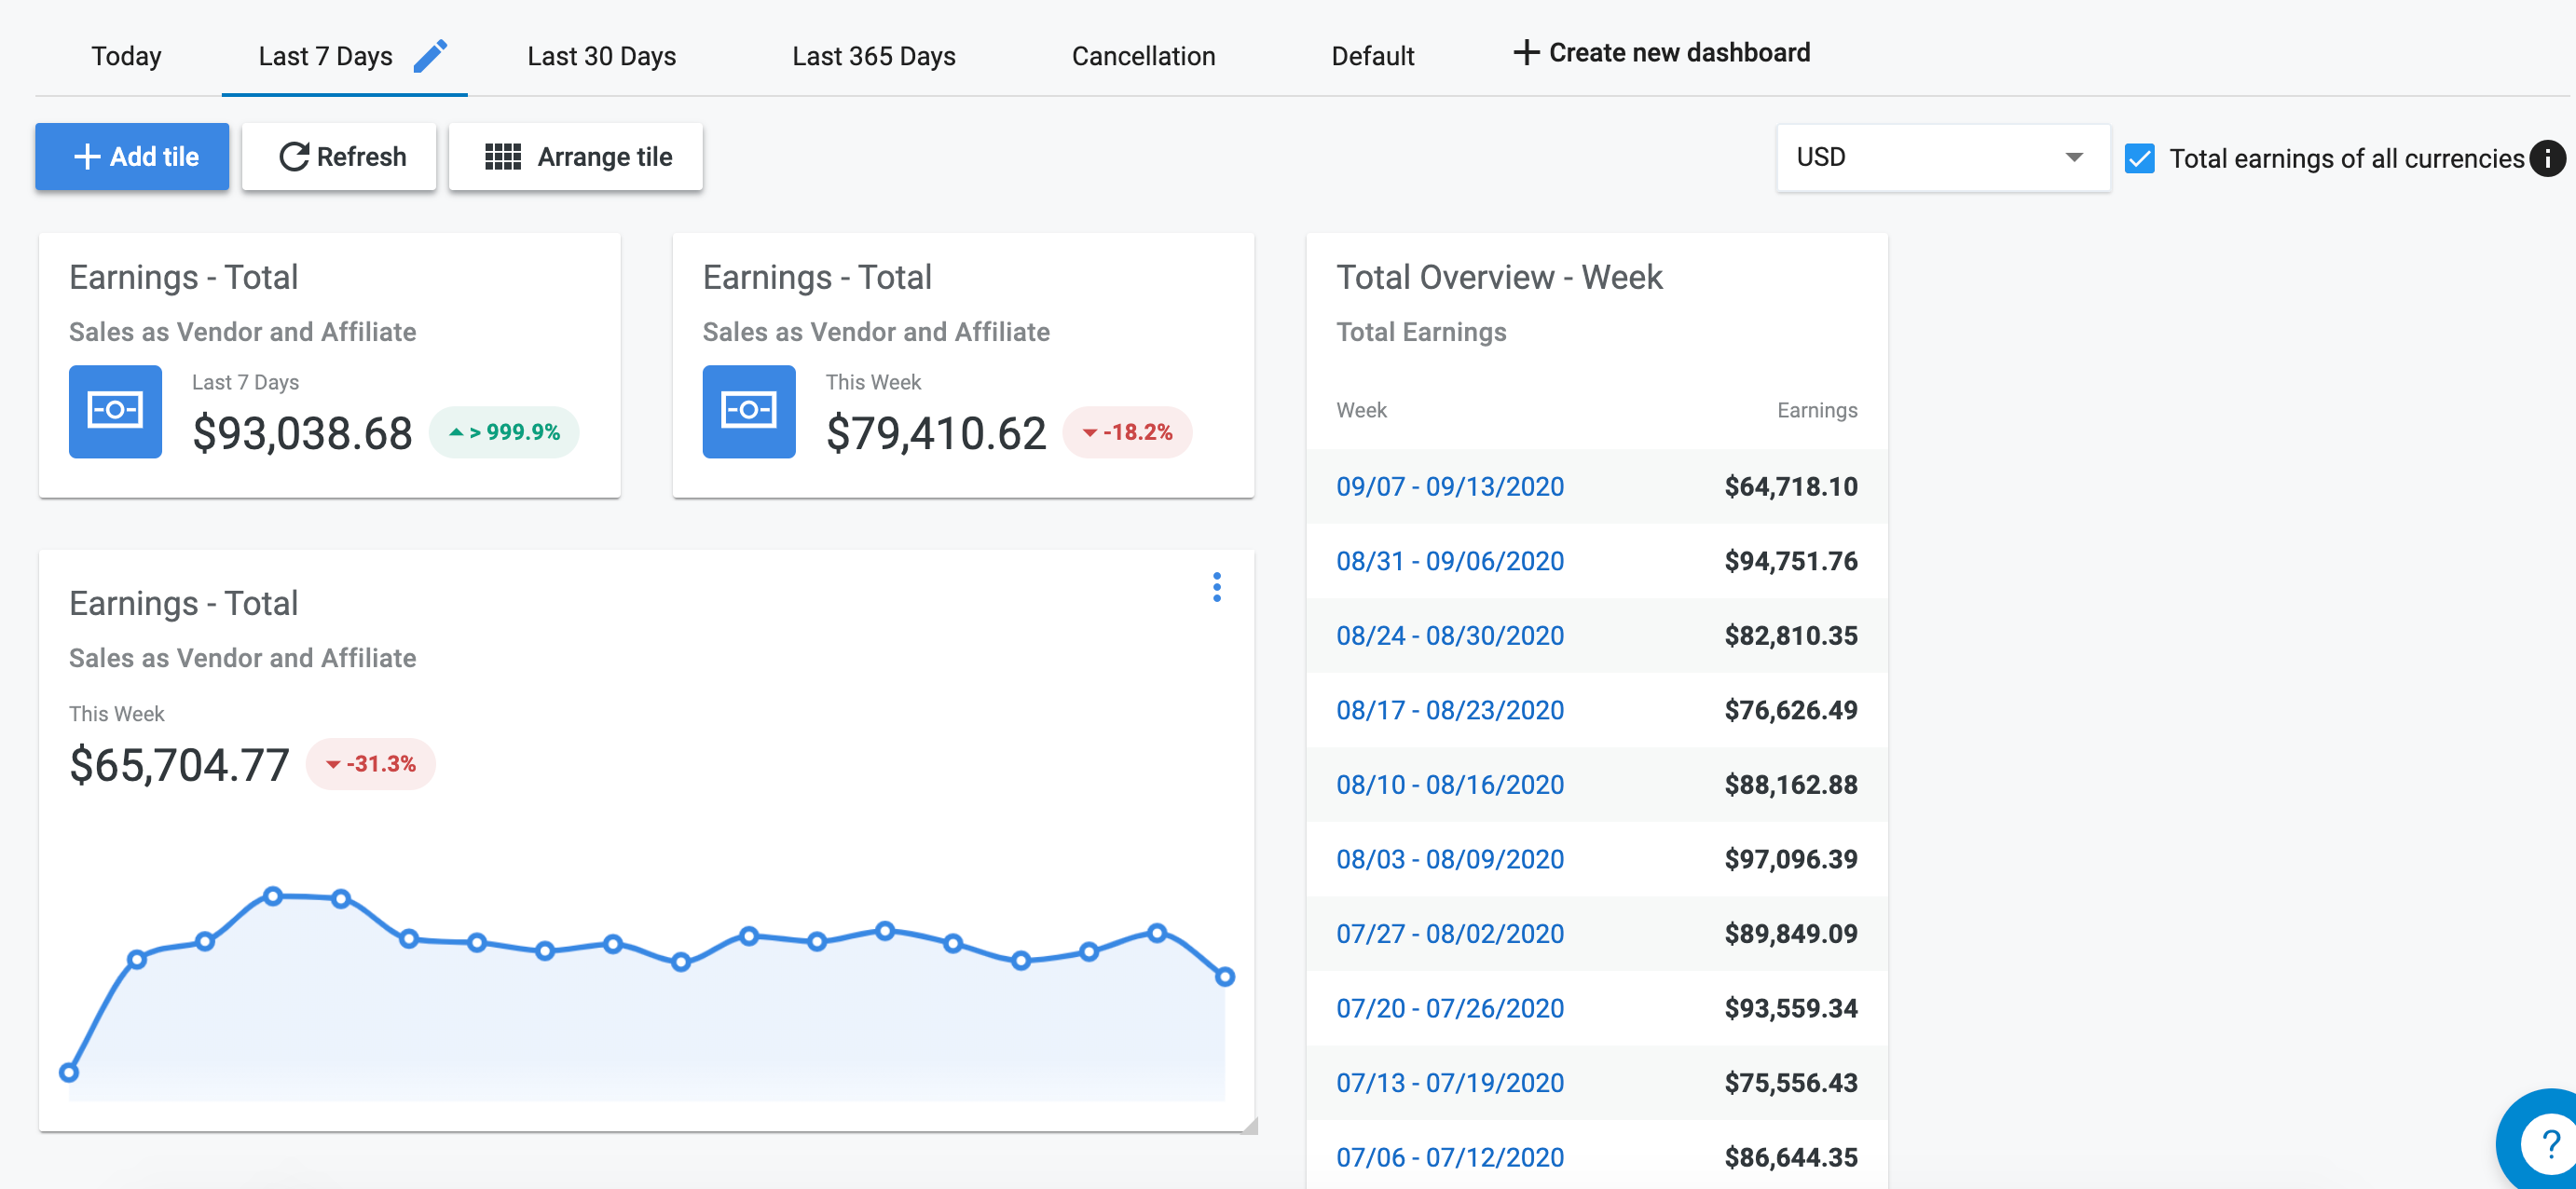Click the pencil edit icon beside Last 7 Days

[x=430, y=56]
